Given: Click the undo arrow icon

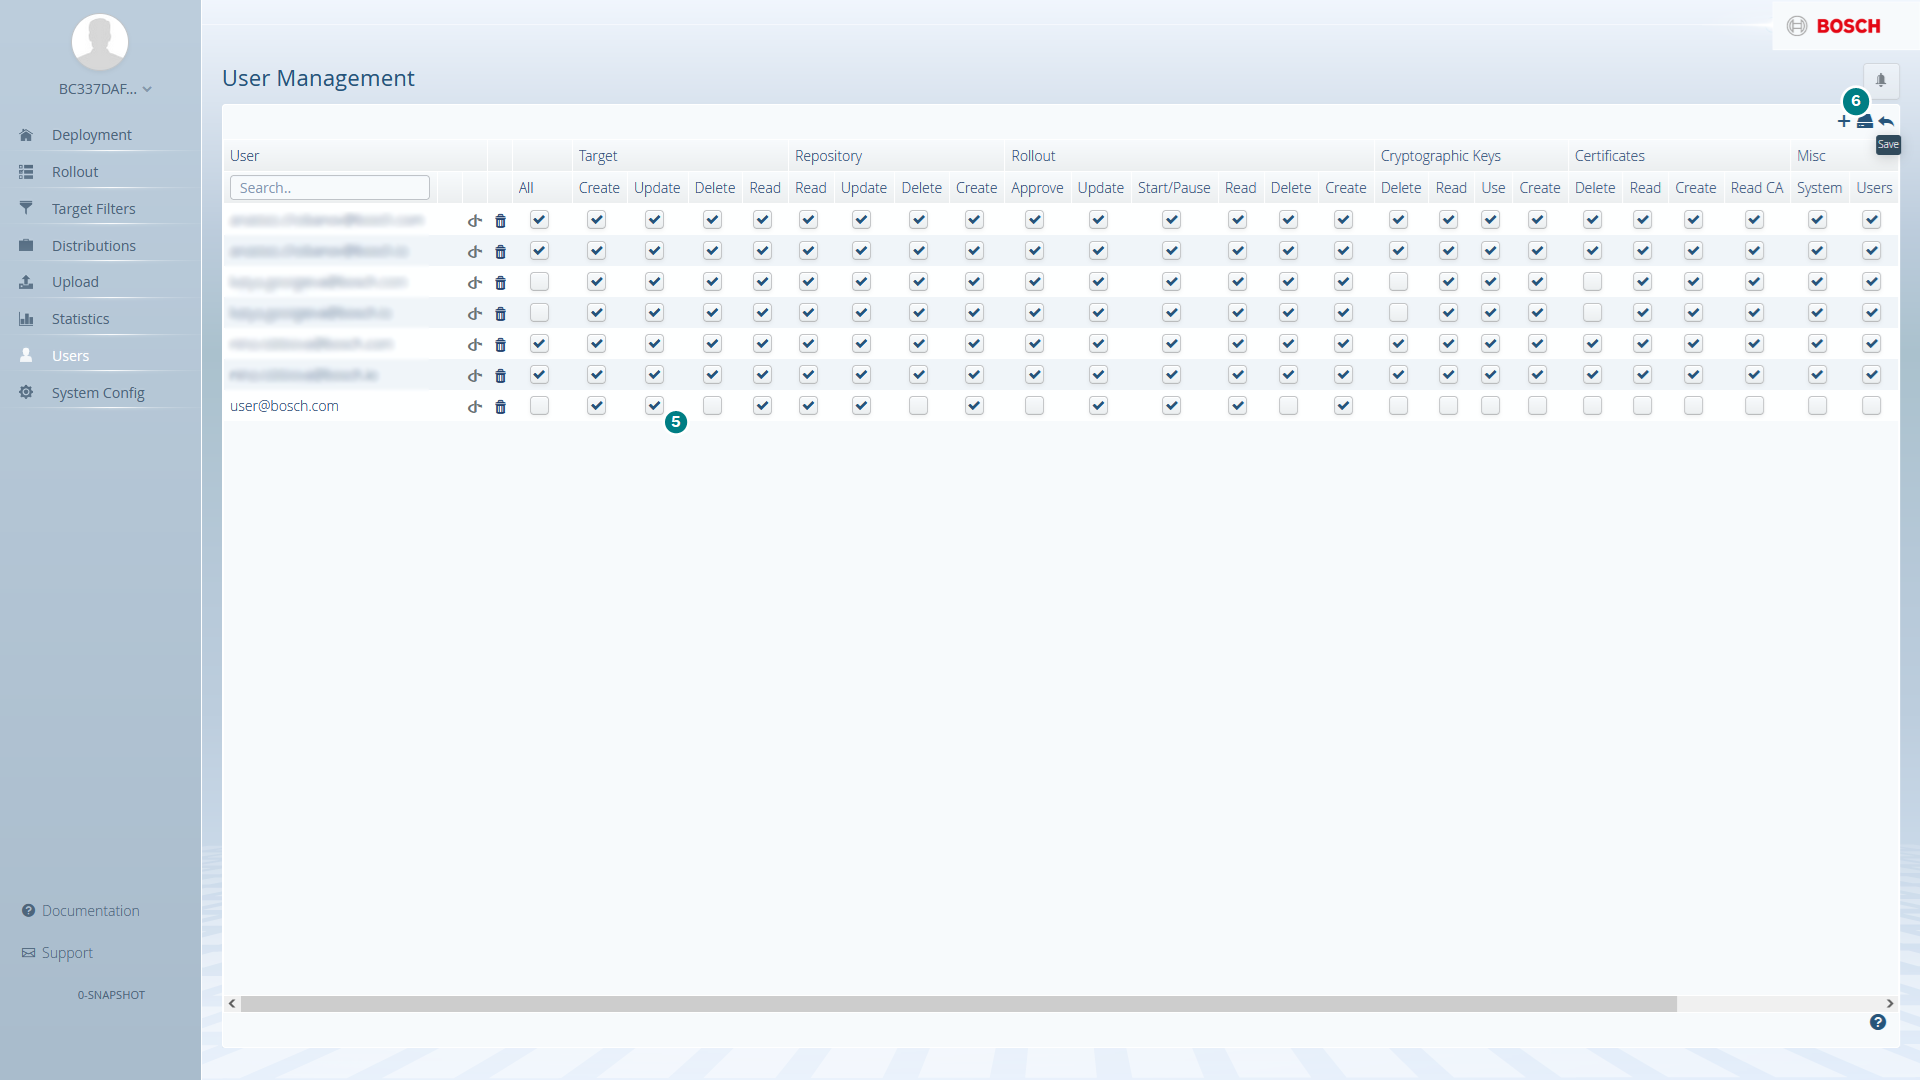Looking at the screenshot, I should [1886, 122].
